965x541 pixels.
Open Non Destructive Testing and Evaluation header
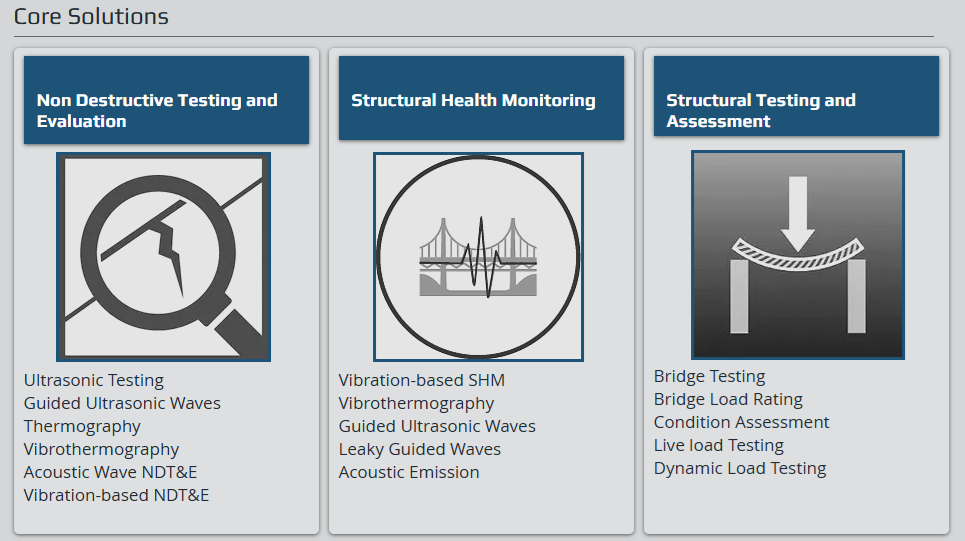pyautogui.click(x=166, y=100)
